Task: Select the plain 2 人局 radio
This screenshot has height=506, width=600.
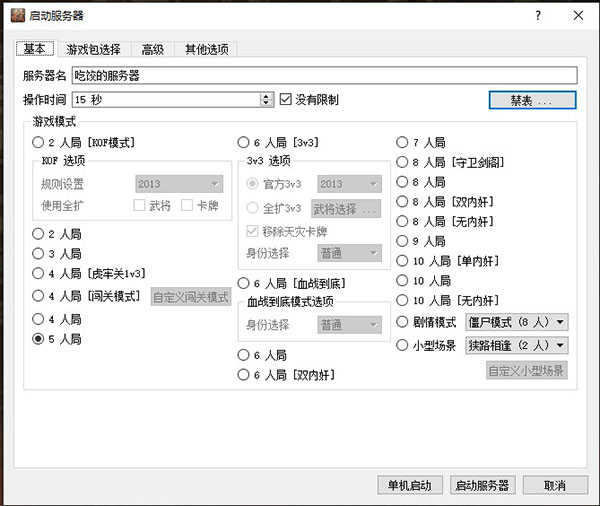Action: click(x=57, y=234)
